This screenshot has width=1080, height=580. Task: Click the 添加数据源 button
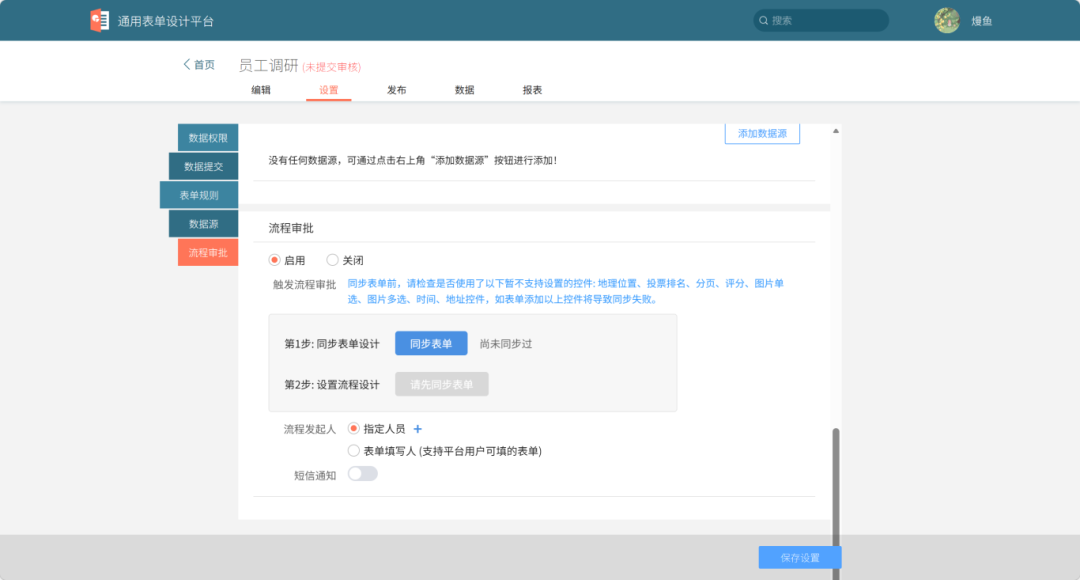(761, 133)
